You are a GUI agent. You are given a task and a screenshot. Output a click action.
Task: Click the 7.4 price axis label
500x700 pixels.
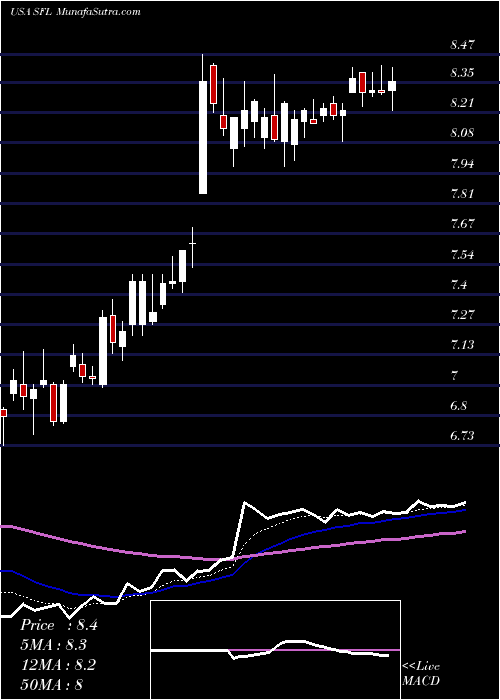click(x=459, y=285)
